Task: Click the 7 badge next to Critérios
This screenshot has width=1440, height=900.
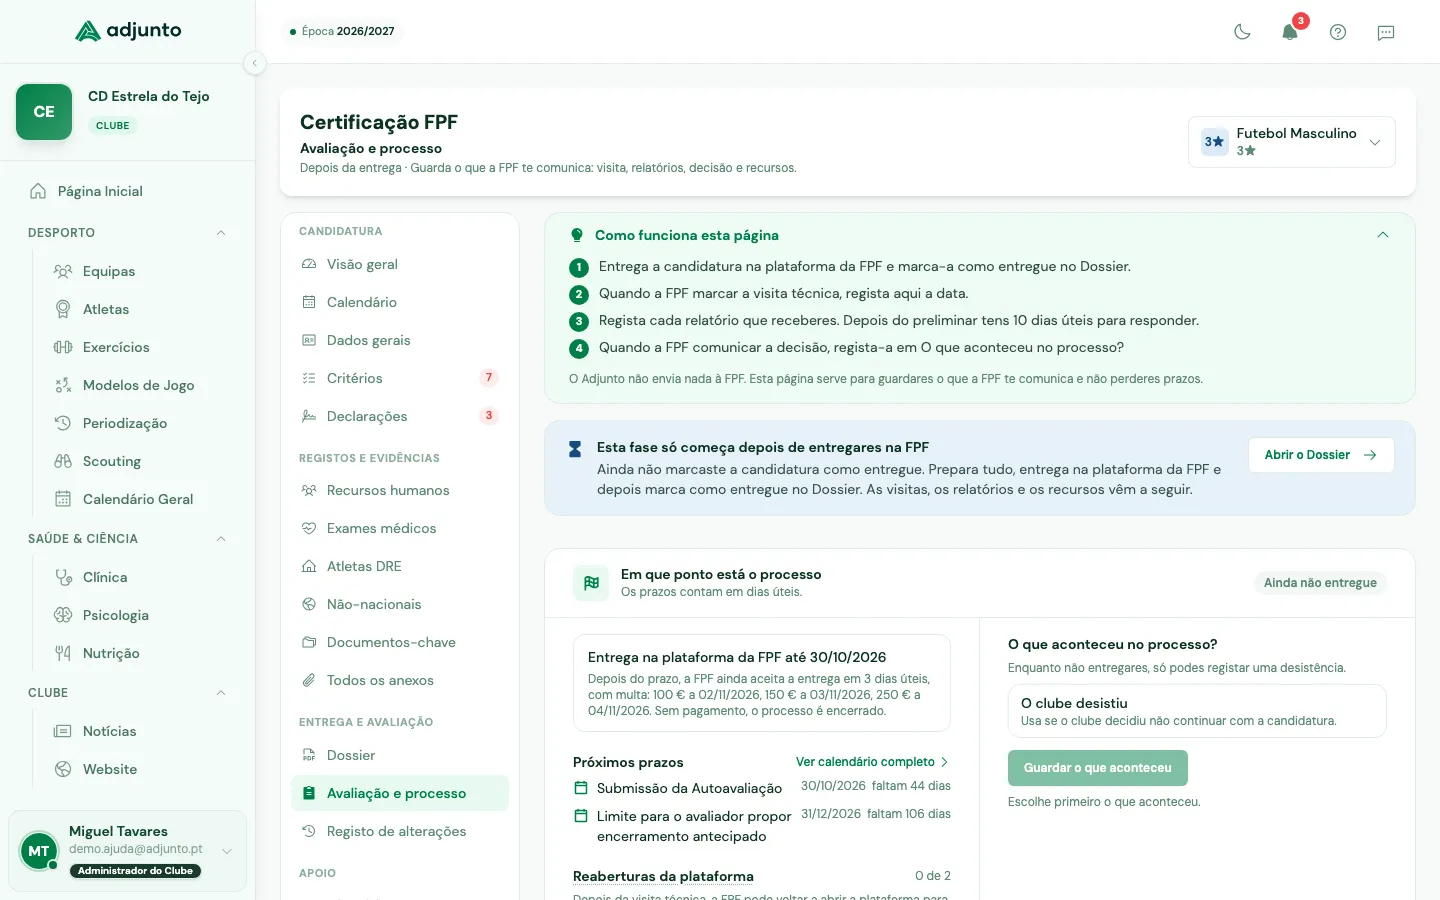Action: click(x=488, y=378)
